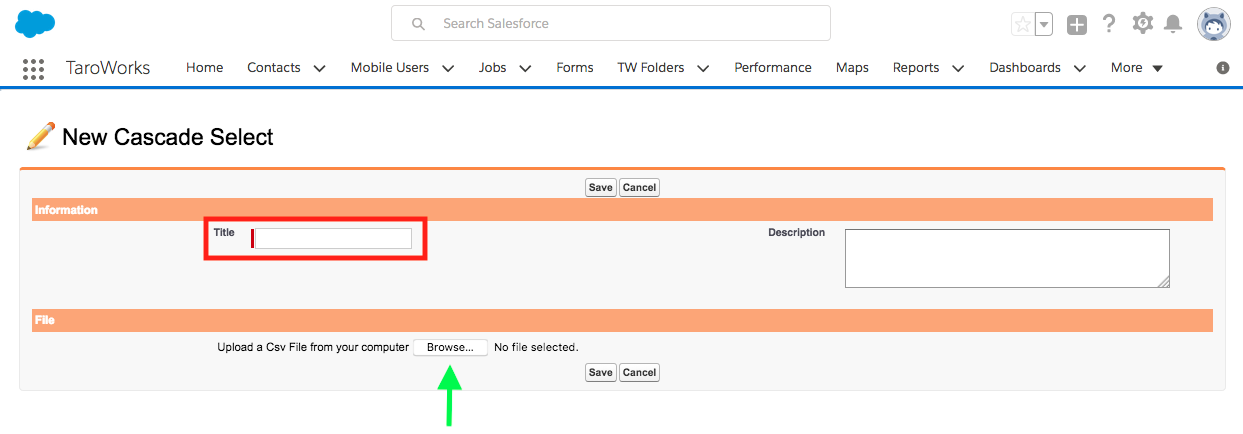Click the top Cancel button
The width and height of the screenshot is (1243, 434).
pos(639,187)
